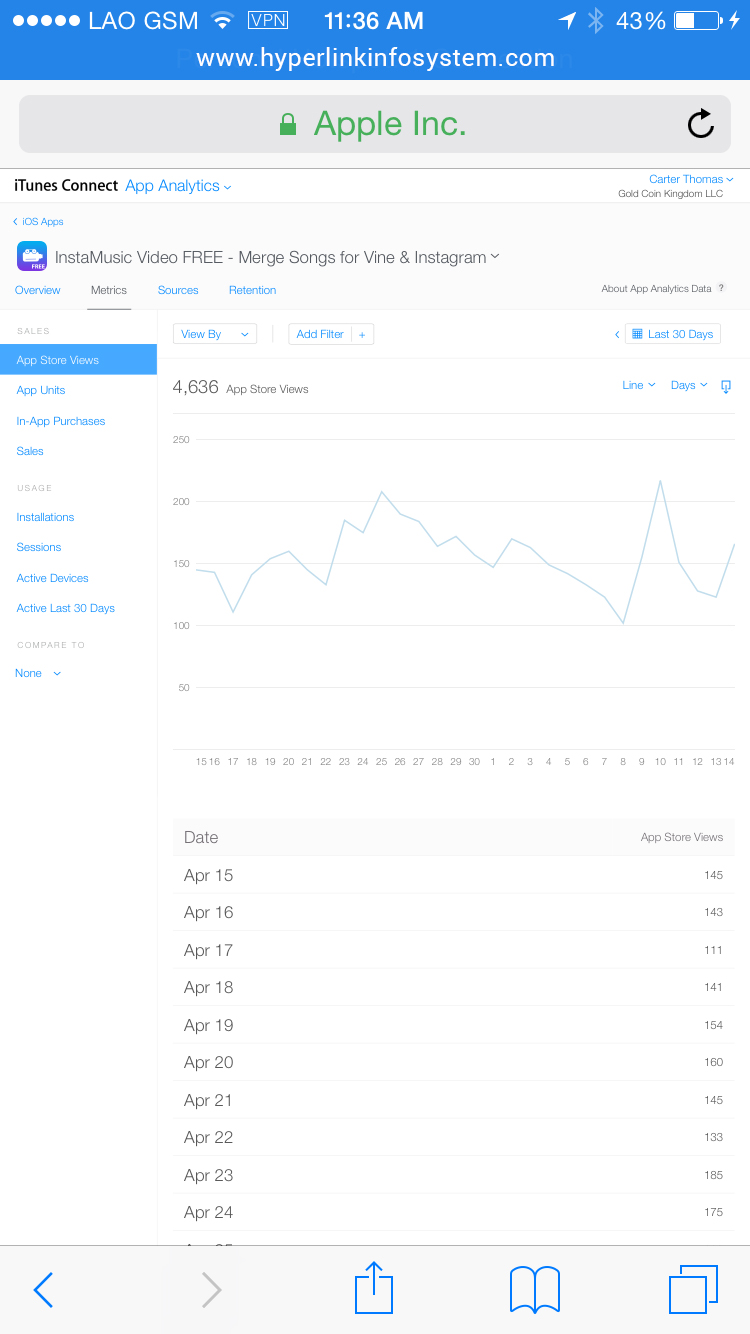The image size is (750, 1334).
Task: Switch to the Retention tab
Action: (252, 290)
